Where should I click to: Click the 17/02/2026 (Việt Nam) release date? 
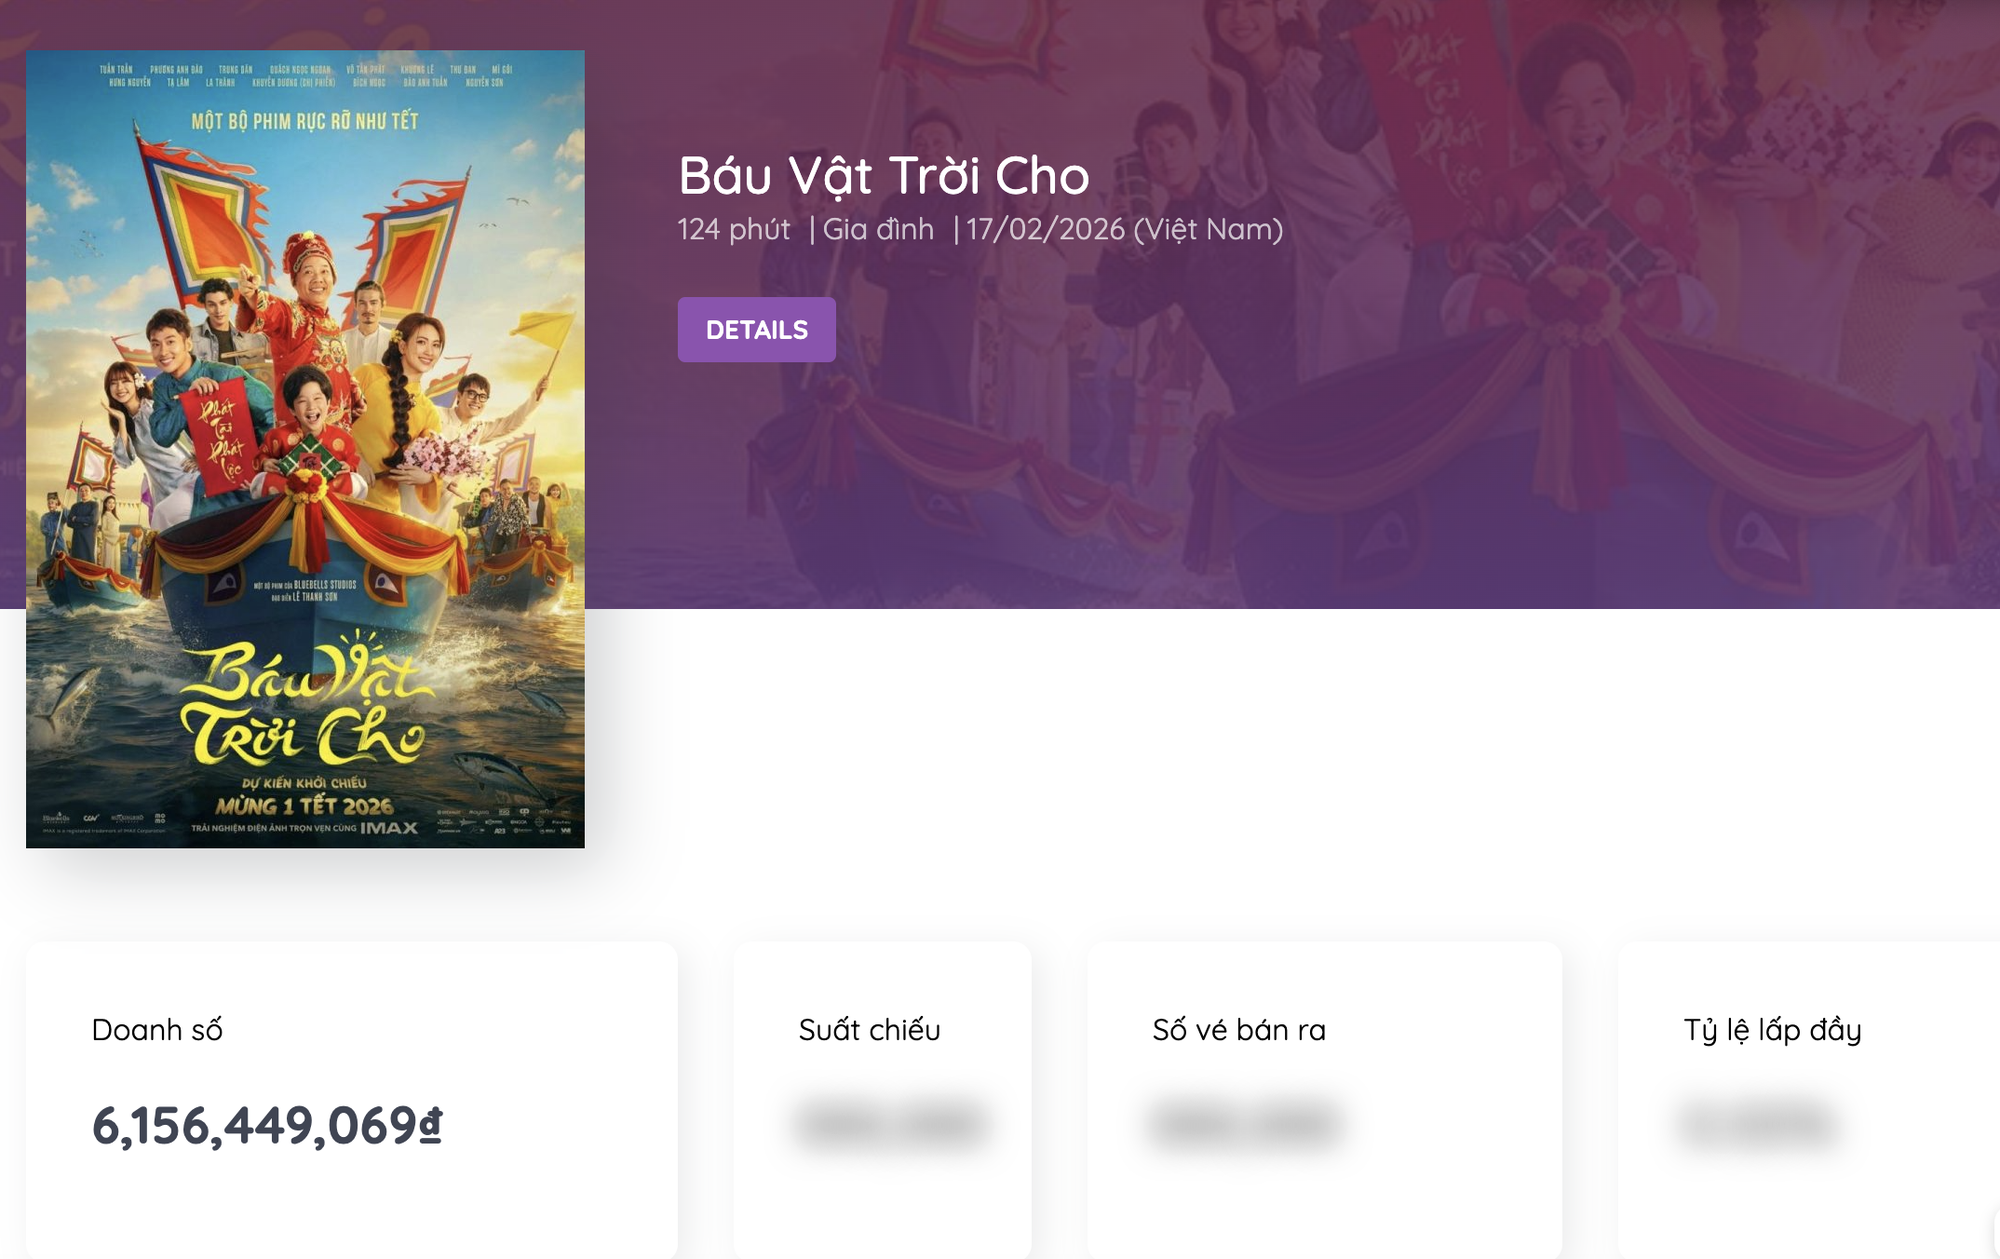click(x=1124, y=230)
